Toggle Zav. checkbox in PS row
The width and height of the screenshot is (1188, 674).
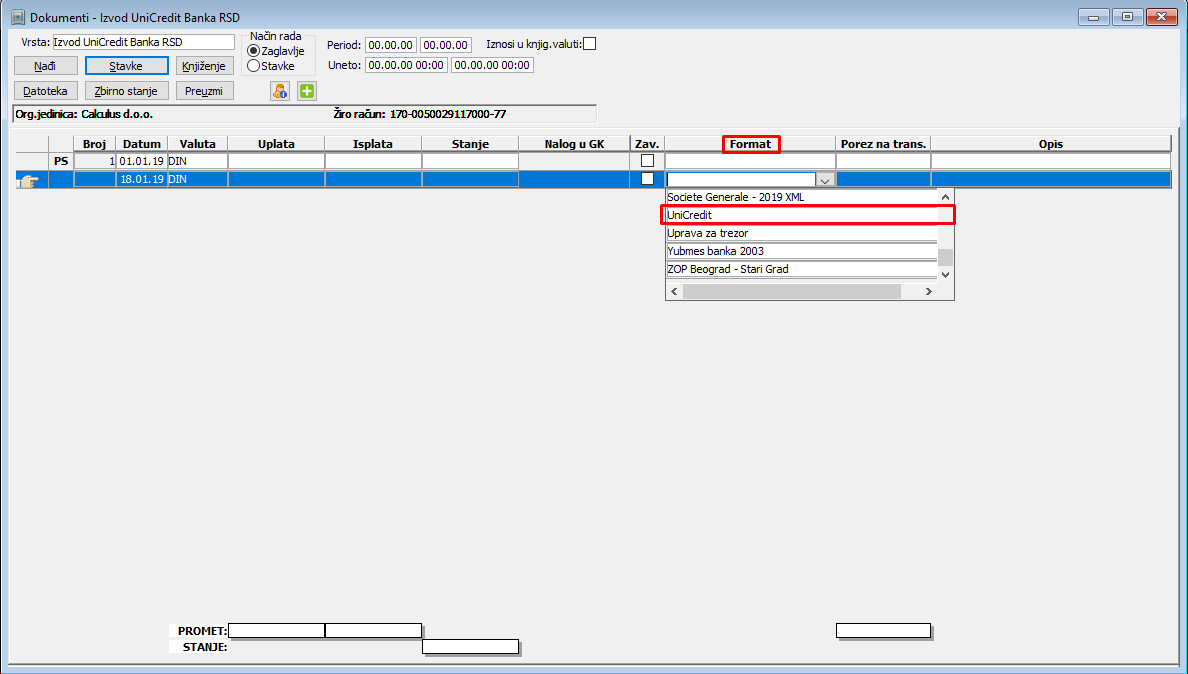coord(647,161)
